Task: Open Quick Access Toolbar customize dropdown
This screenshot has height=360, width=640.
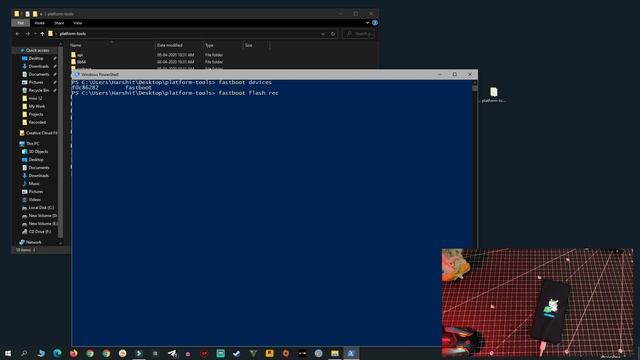Action: point(41,14)
